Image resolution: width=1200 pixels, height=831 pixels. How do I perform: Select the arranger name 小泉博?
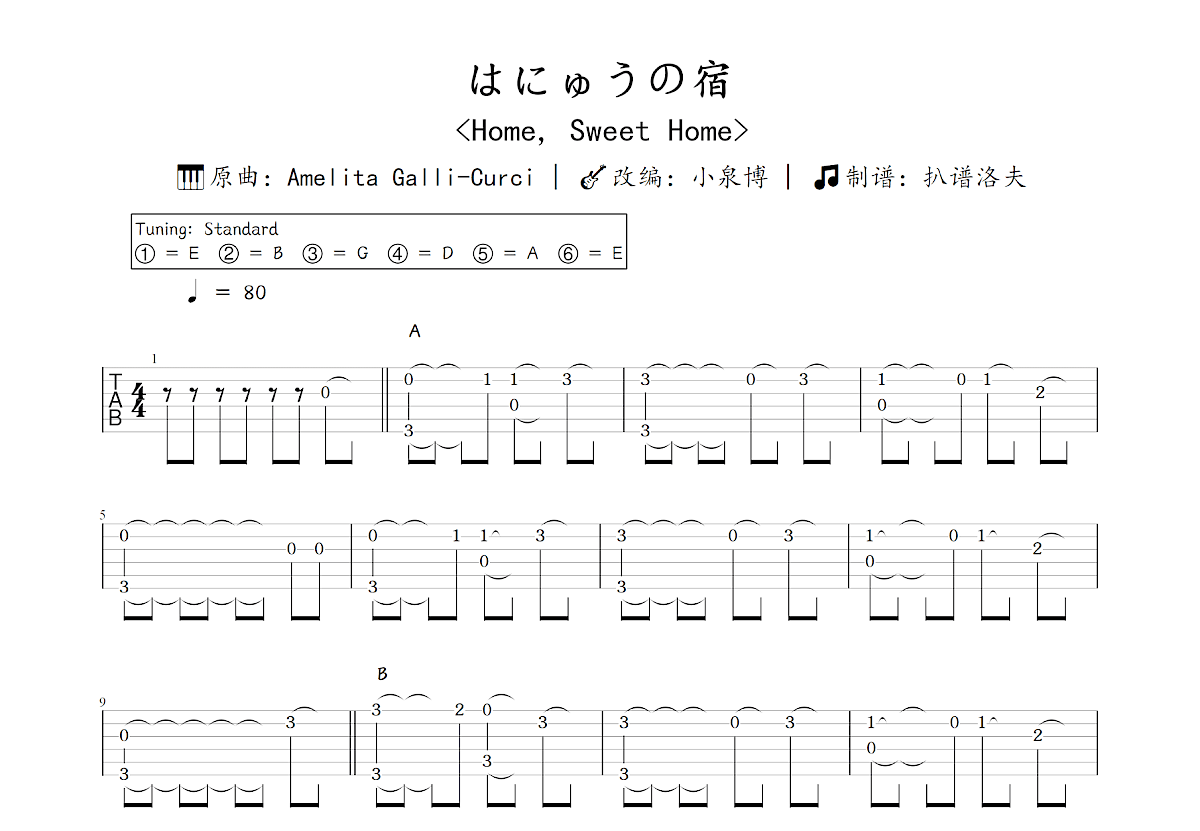(x=730, y=178)
